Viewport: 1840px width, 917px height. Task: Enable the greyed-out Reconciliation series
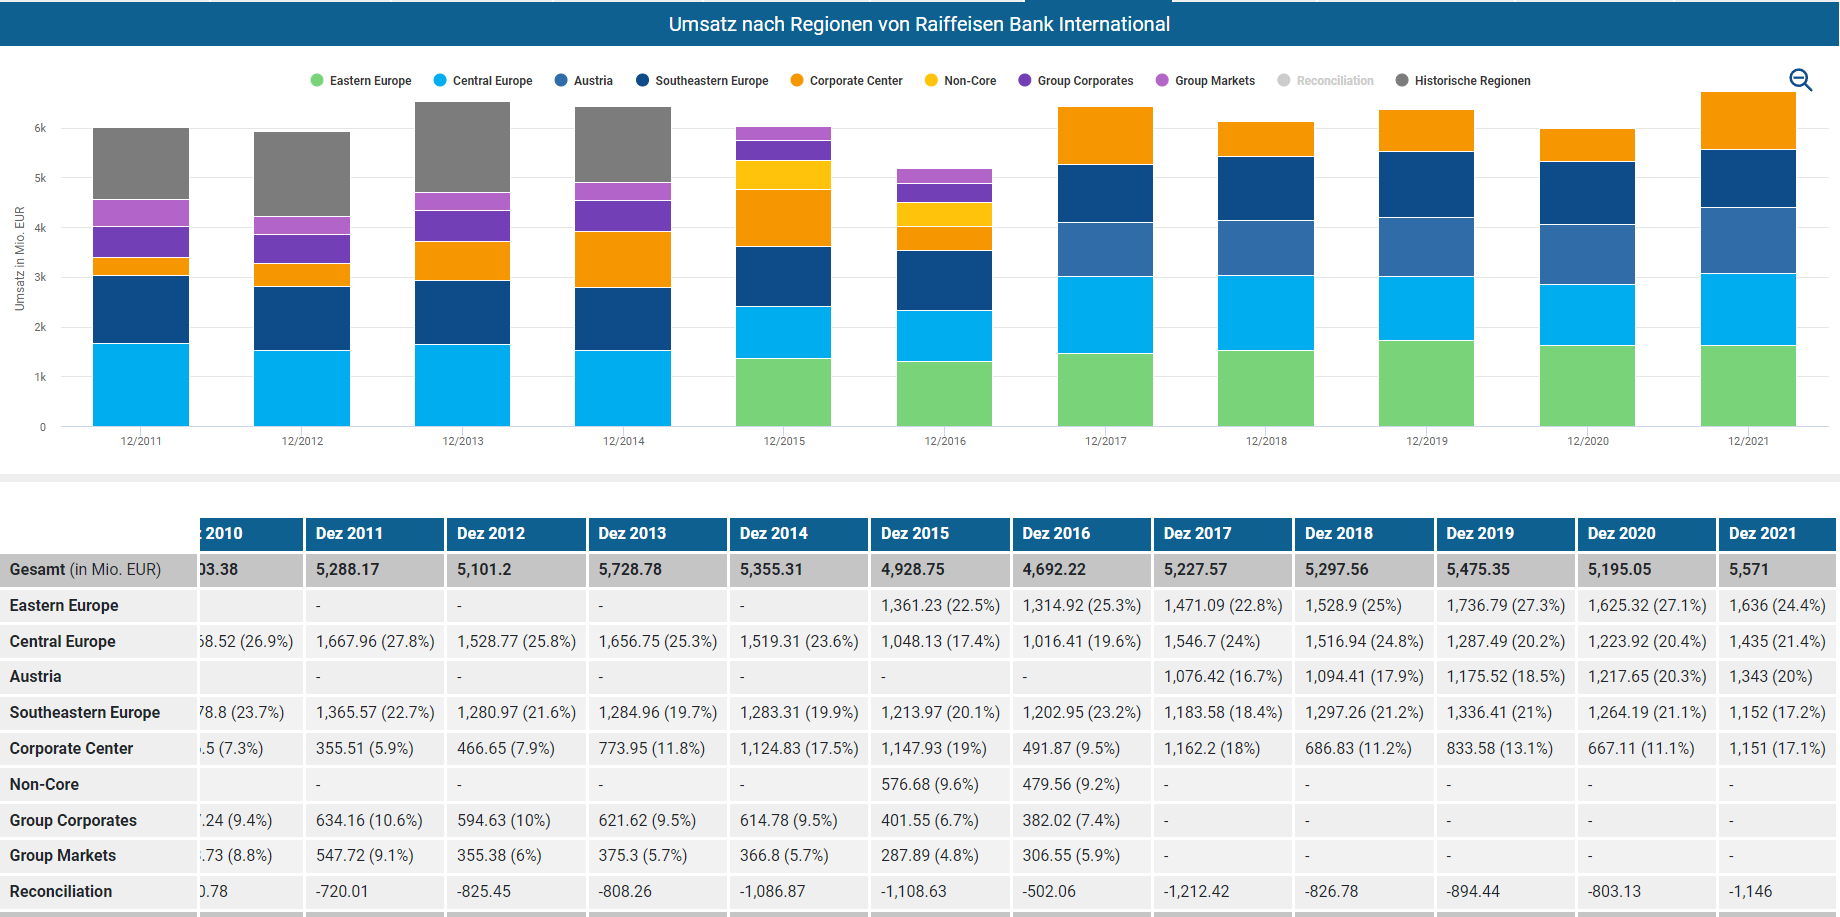coord(1325,81)
